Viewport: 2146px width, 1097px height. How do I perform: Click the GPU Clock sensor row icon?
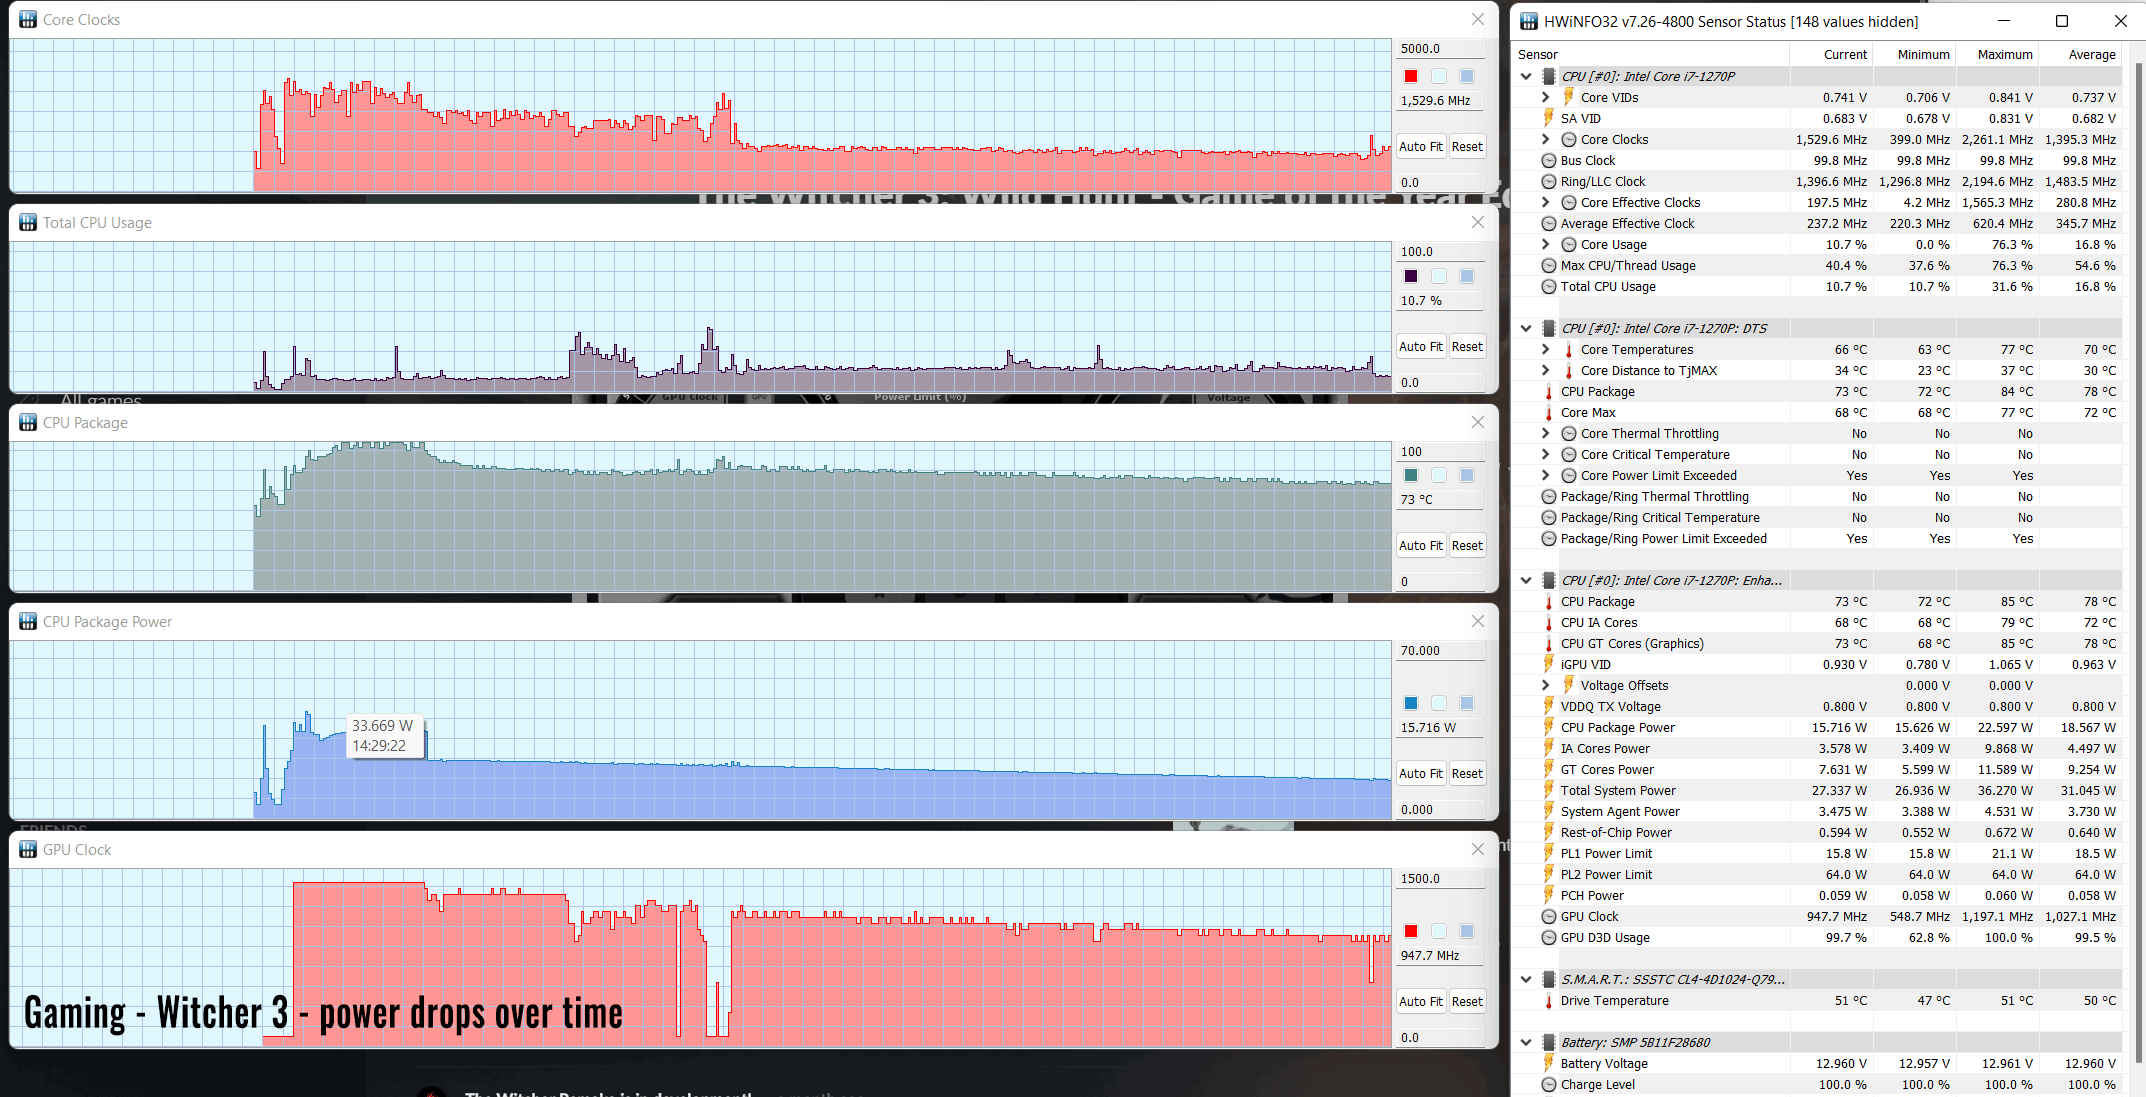[x=1549, y=916]
